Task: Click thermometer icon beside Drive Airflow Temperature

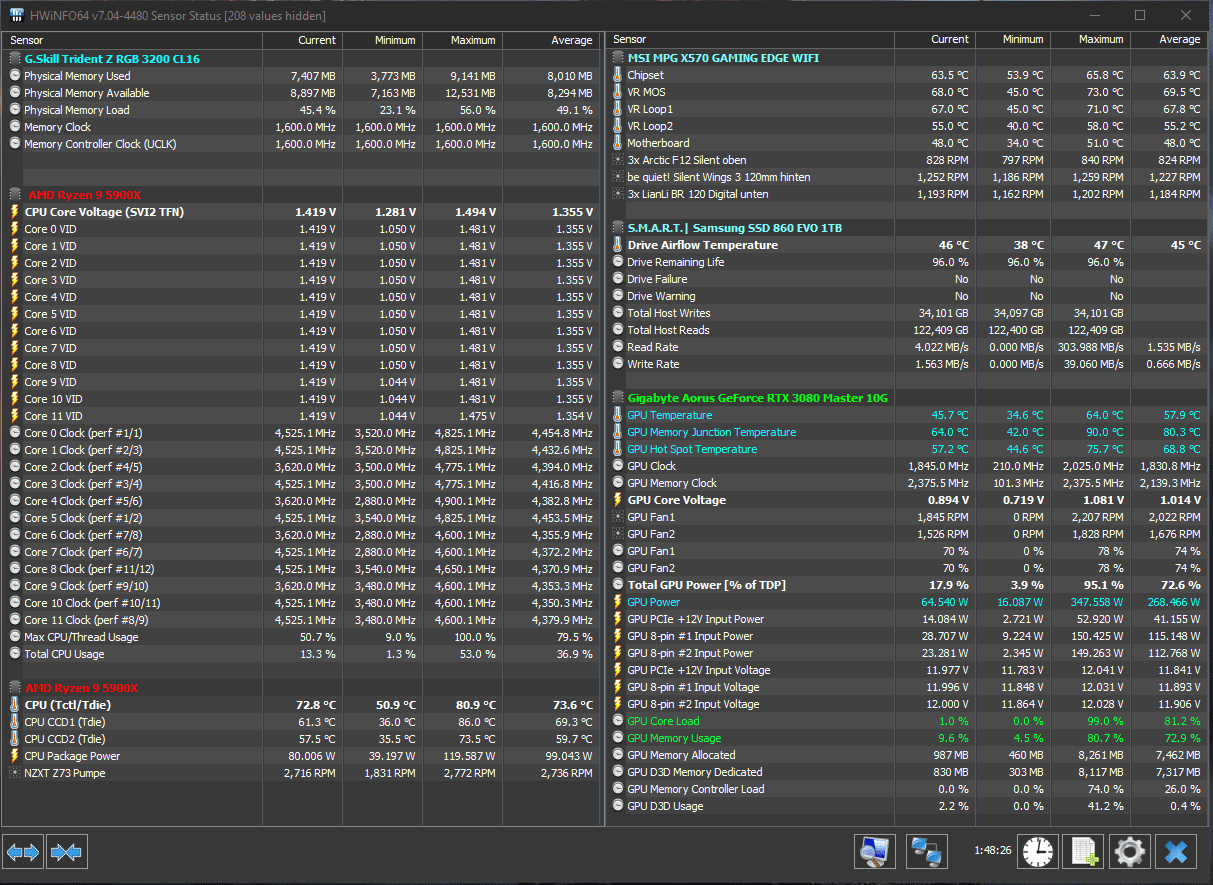Action: (x=617, y=245)
